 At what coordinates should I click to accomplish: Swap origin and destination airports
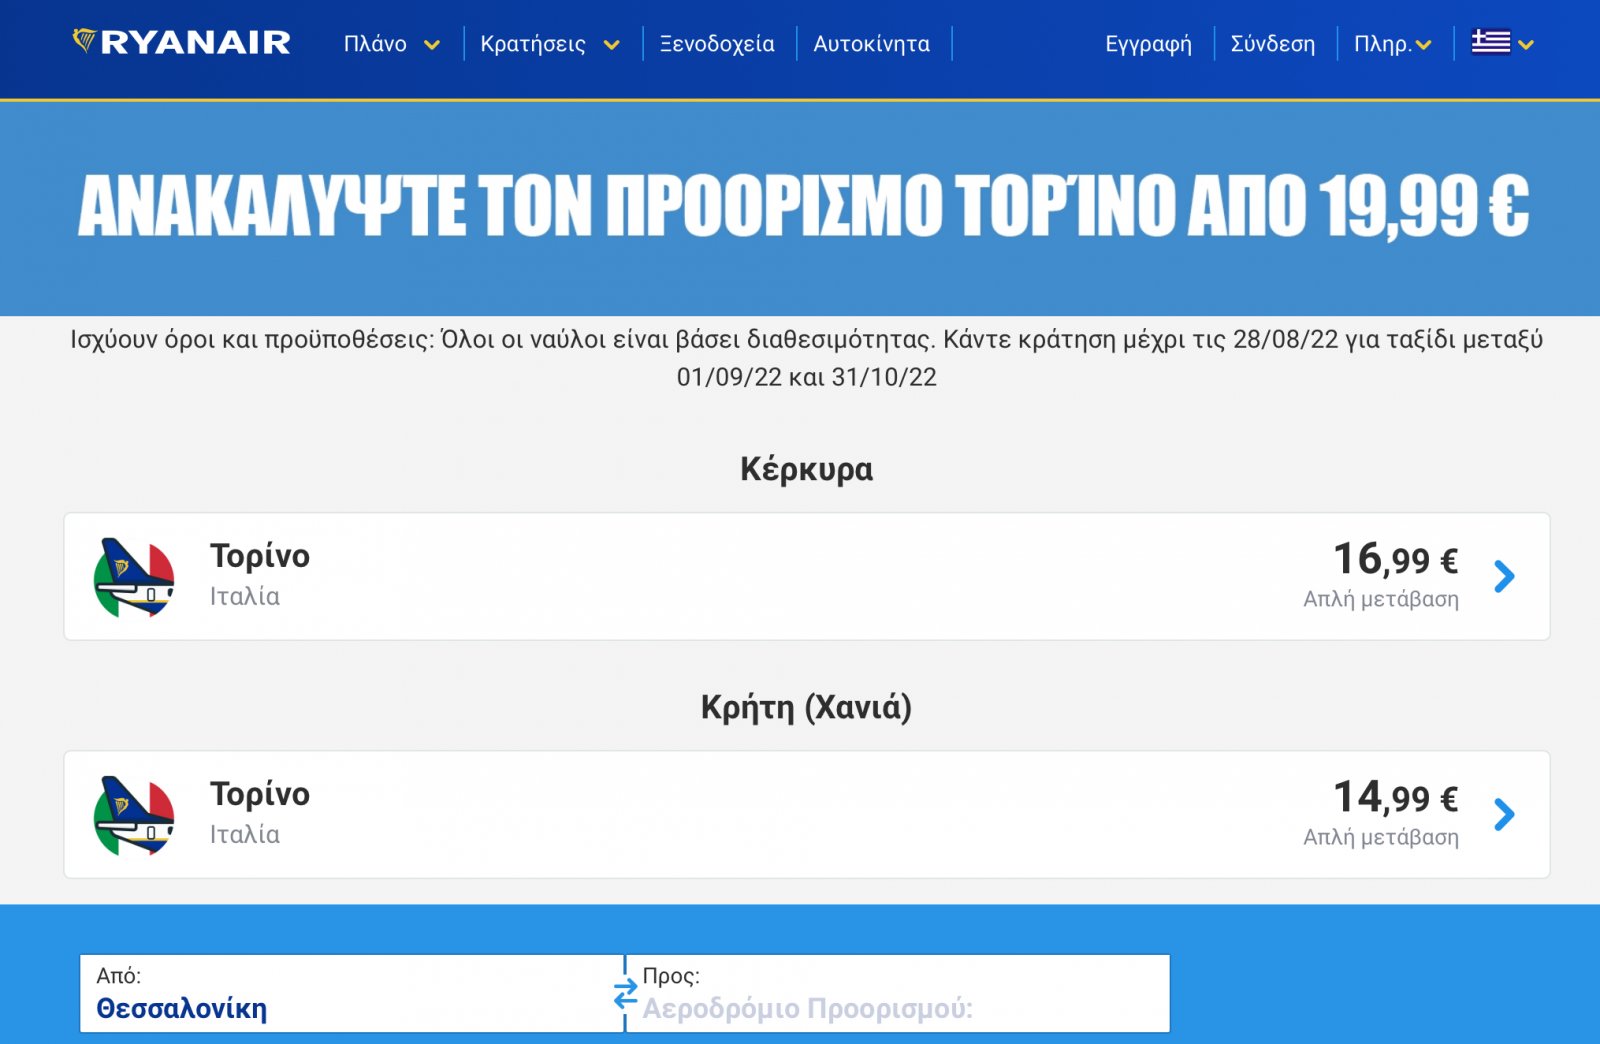(625, 994)
